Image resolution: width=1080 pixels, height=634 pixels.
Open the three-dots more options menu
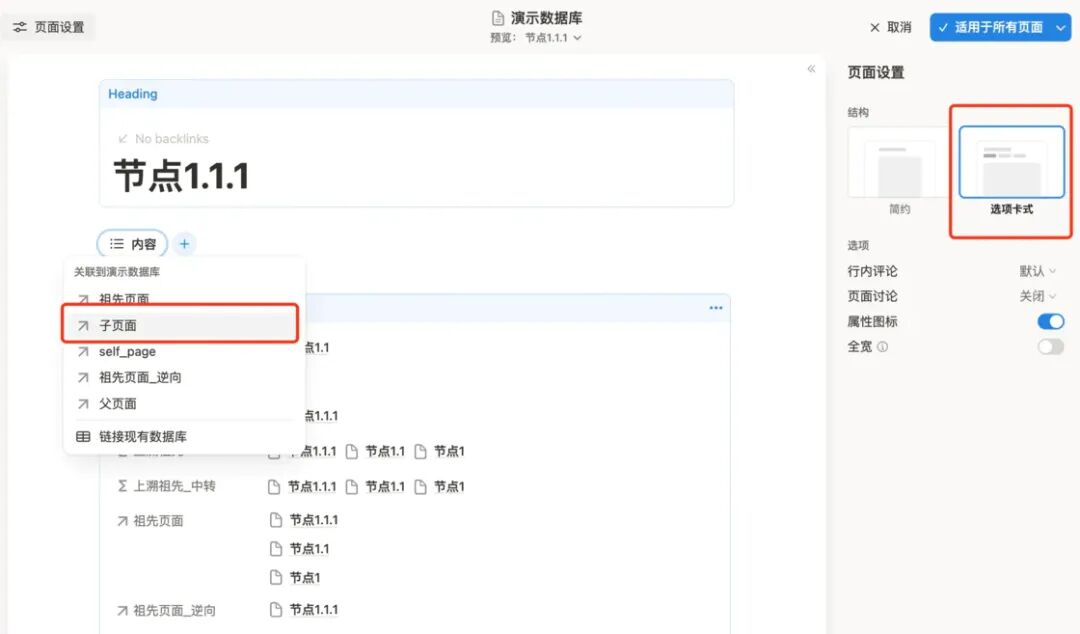[716, 308]
